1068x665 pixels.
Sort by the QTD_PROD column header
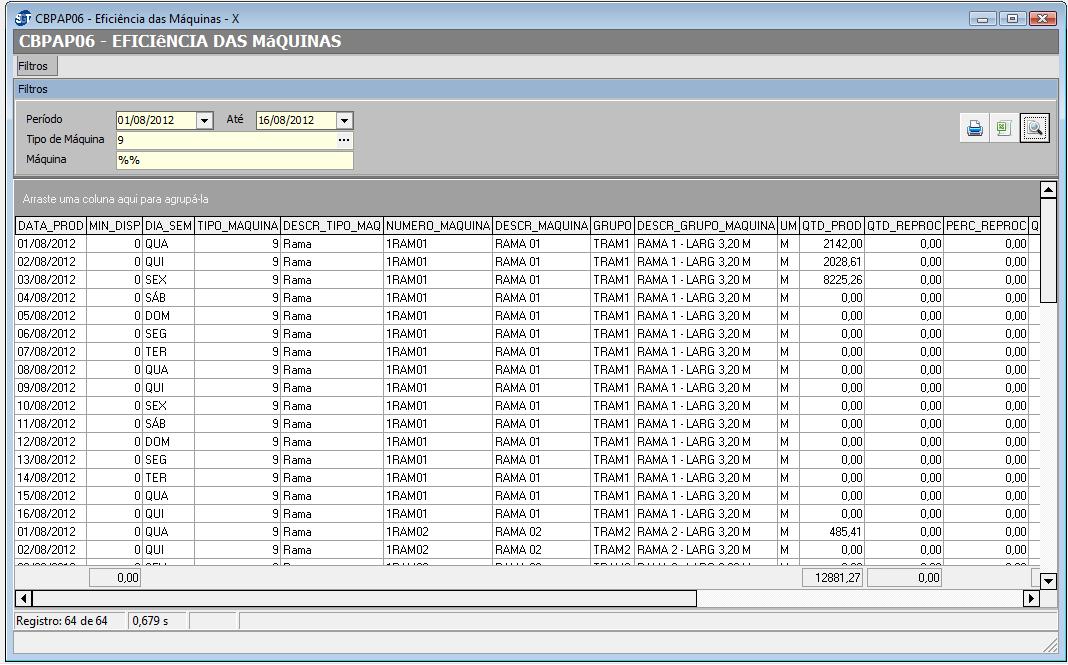pyautogui.click(x=831, y=226)
